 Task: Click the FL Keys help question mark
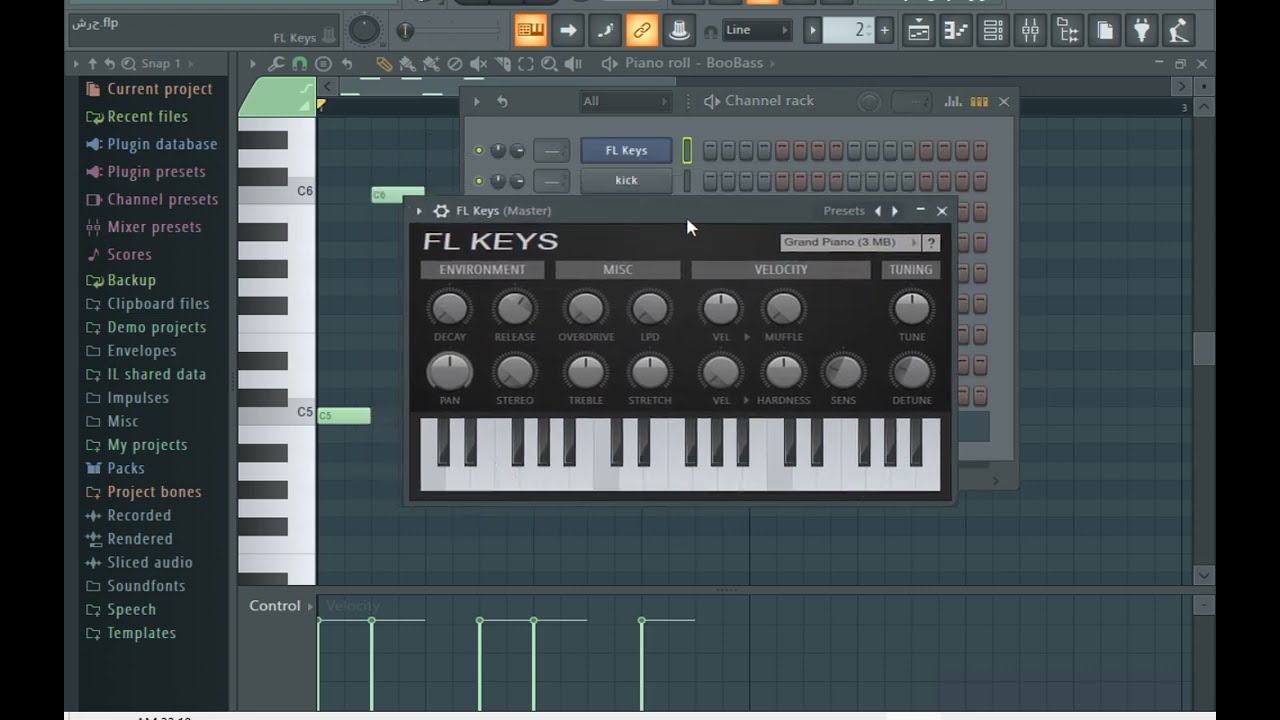click(931, 243)
